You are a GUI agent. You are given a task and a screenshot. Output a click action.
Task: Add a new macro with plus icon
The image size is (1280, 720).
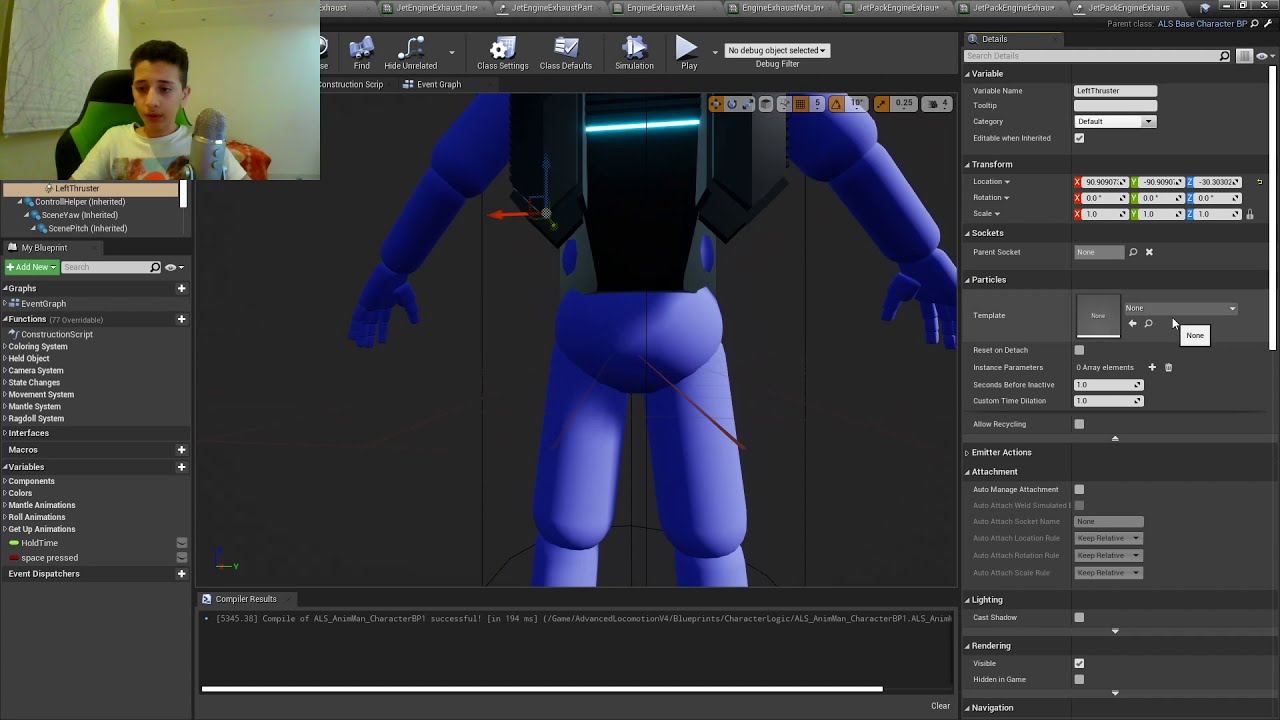[181, 450]
